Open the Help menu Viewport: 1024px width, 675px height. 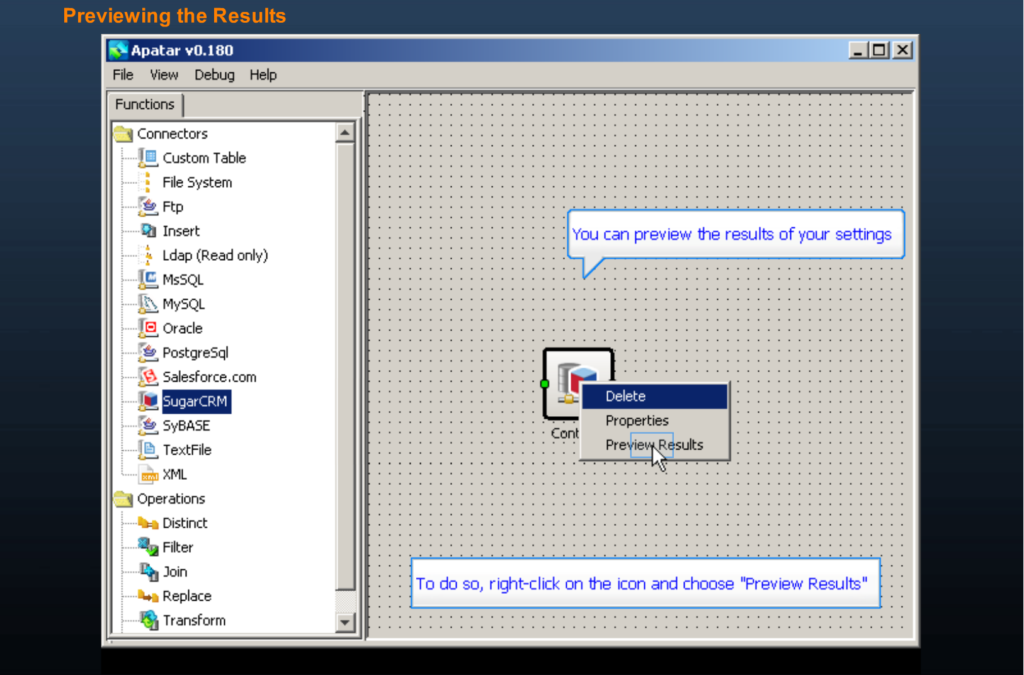coord(263,75)
